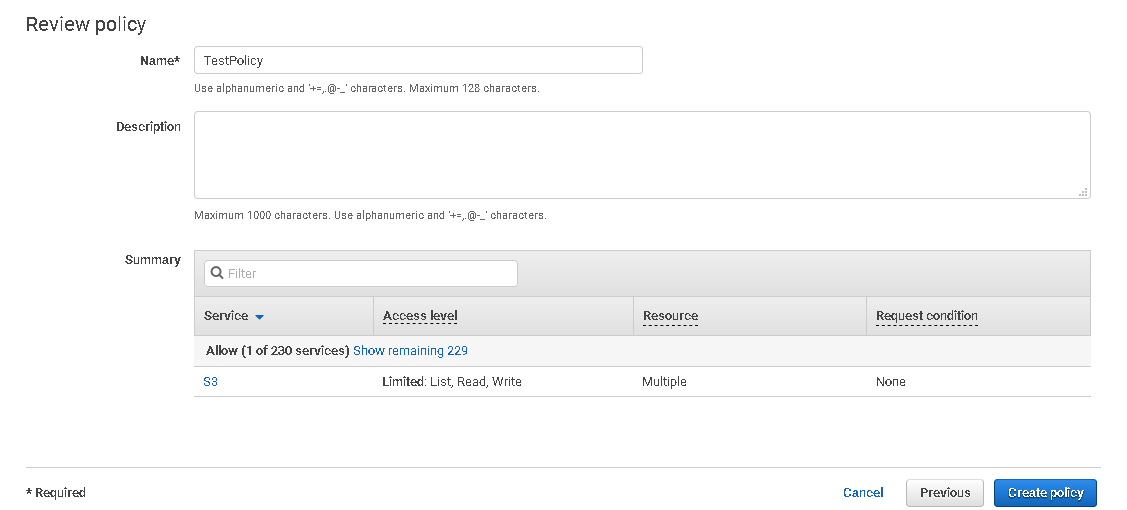
Task: Click the None request condition cell
Action: pos(890,382)
